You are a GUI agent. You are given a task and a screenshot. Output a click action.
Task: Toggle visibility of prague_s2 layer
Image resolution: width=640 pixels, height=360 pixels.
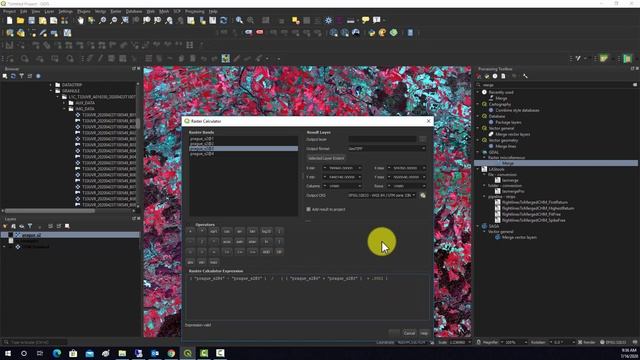tap(10, 235)
